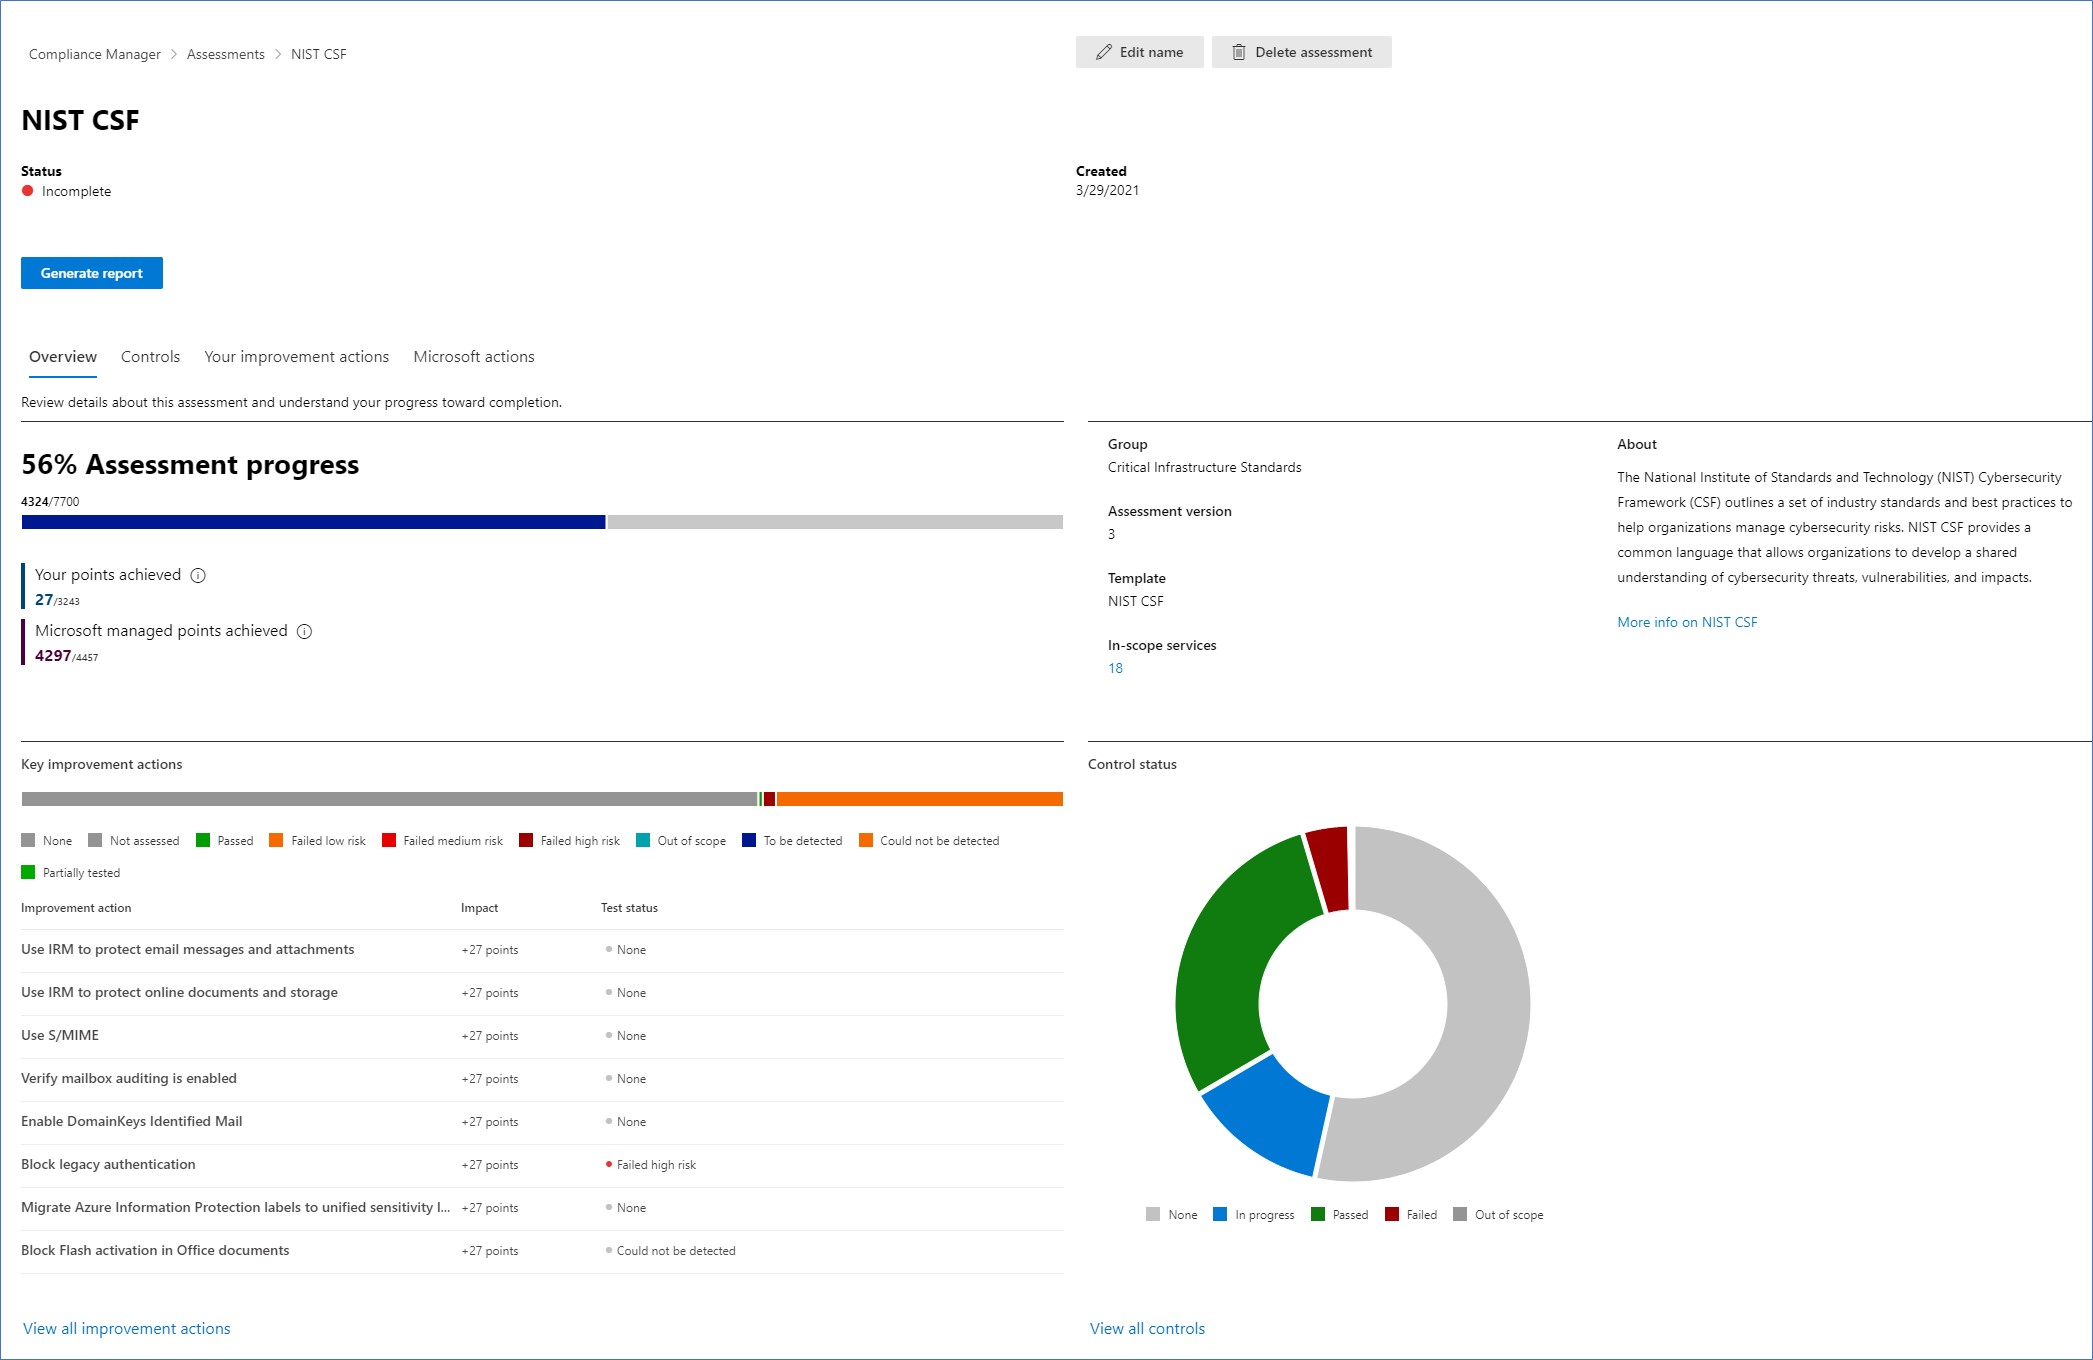Open More info on NIST CSF link

(1687, 621)
